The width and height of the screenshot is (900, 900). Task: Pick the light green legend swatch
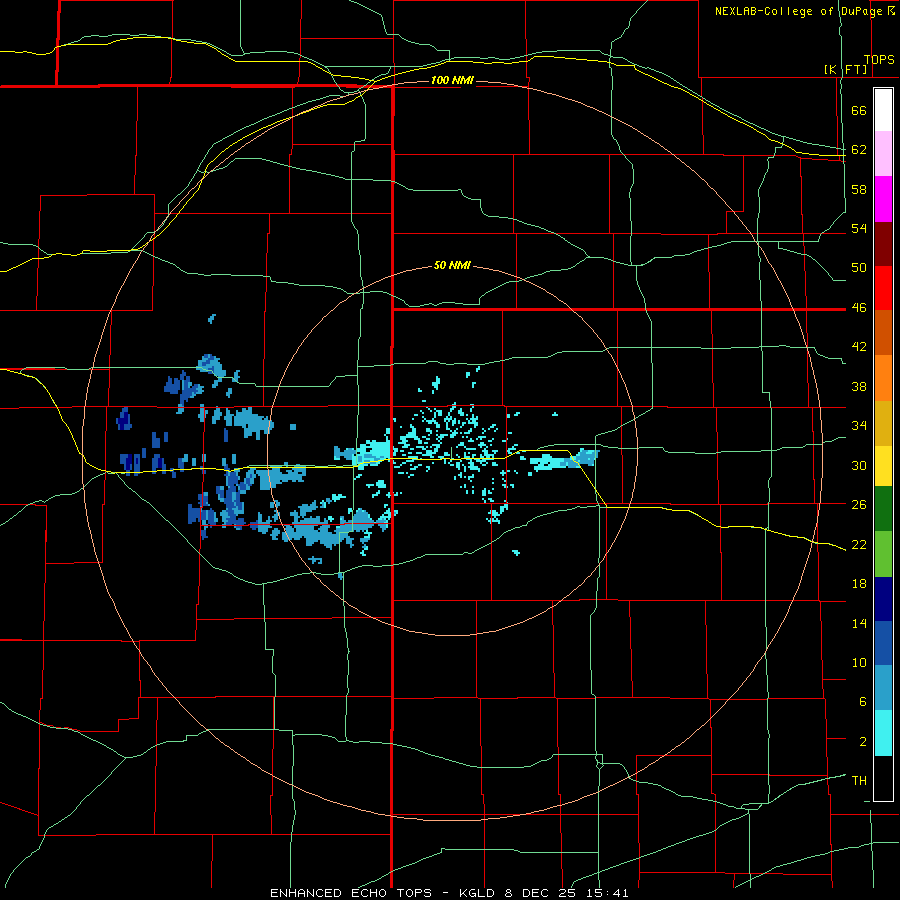(x=883, y=554)
